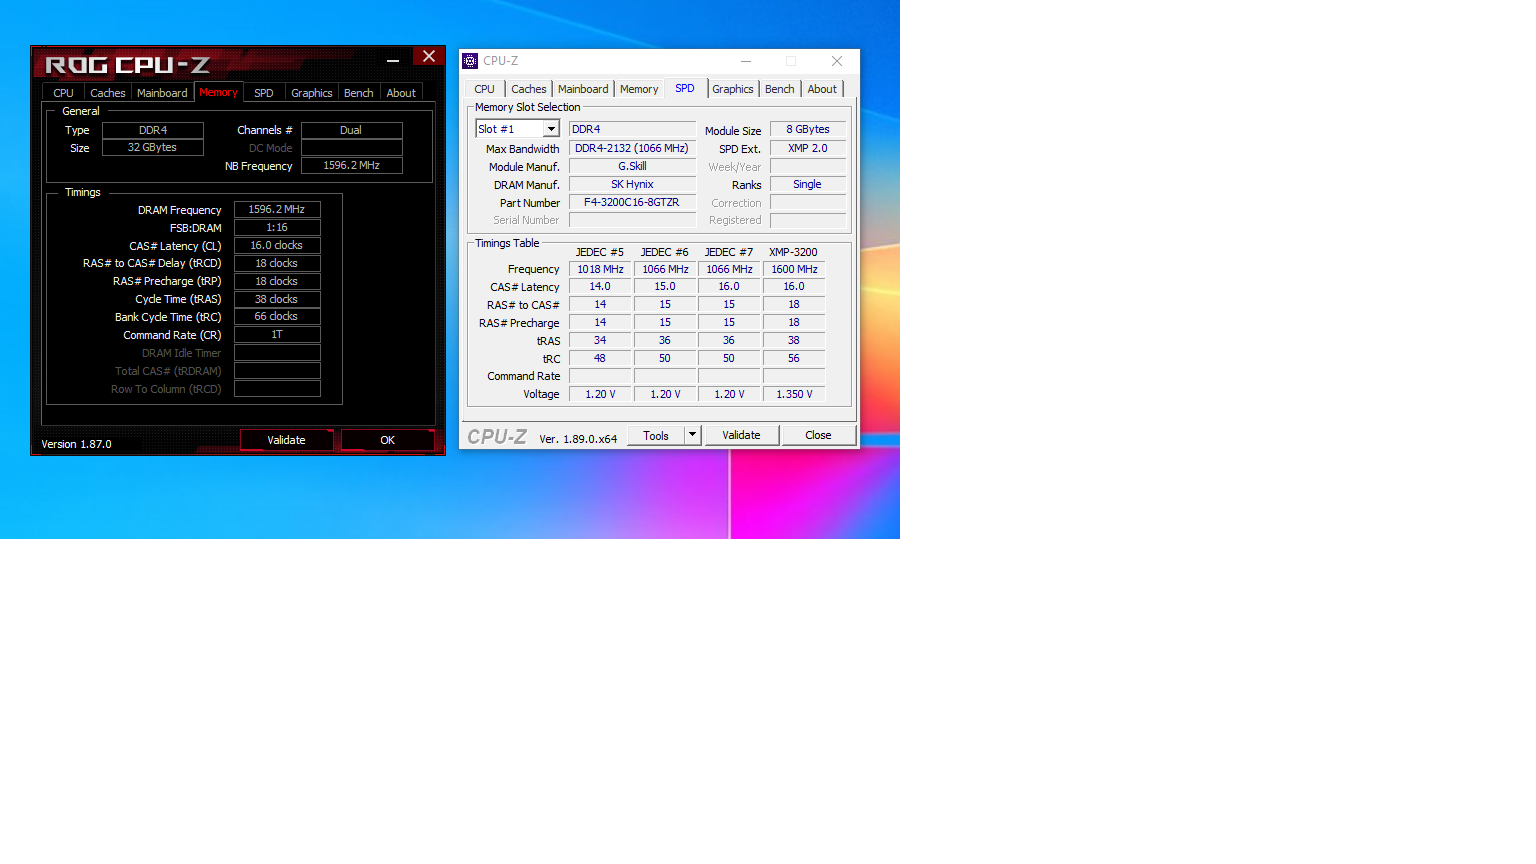Select SPD tab in white CPU-Z window
The image size is (1536, 864).
(685, 88)
